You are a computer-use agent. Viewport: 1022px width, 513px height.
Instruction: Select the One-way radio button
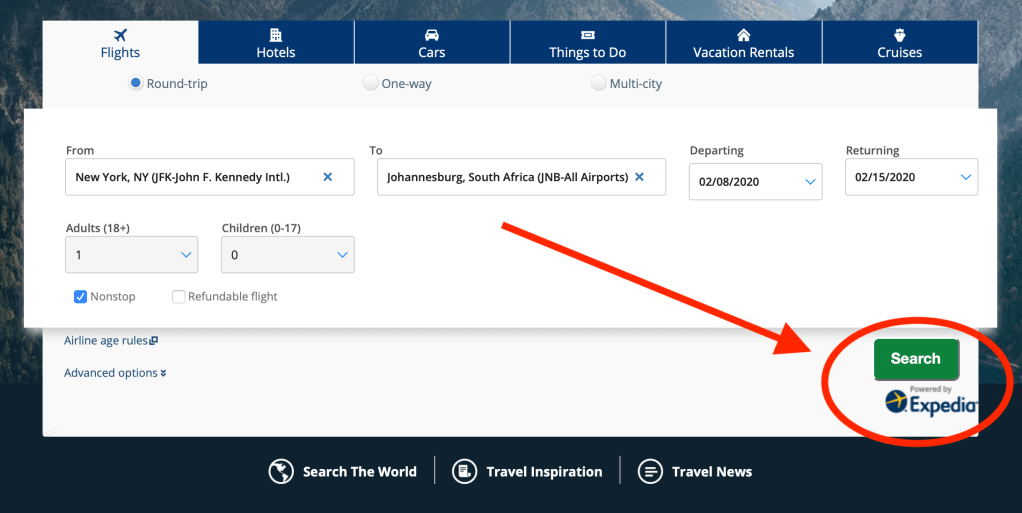pyautogui.click(x=371, y=84)
